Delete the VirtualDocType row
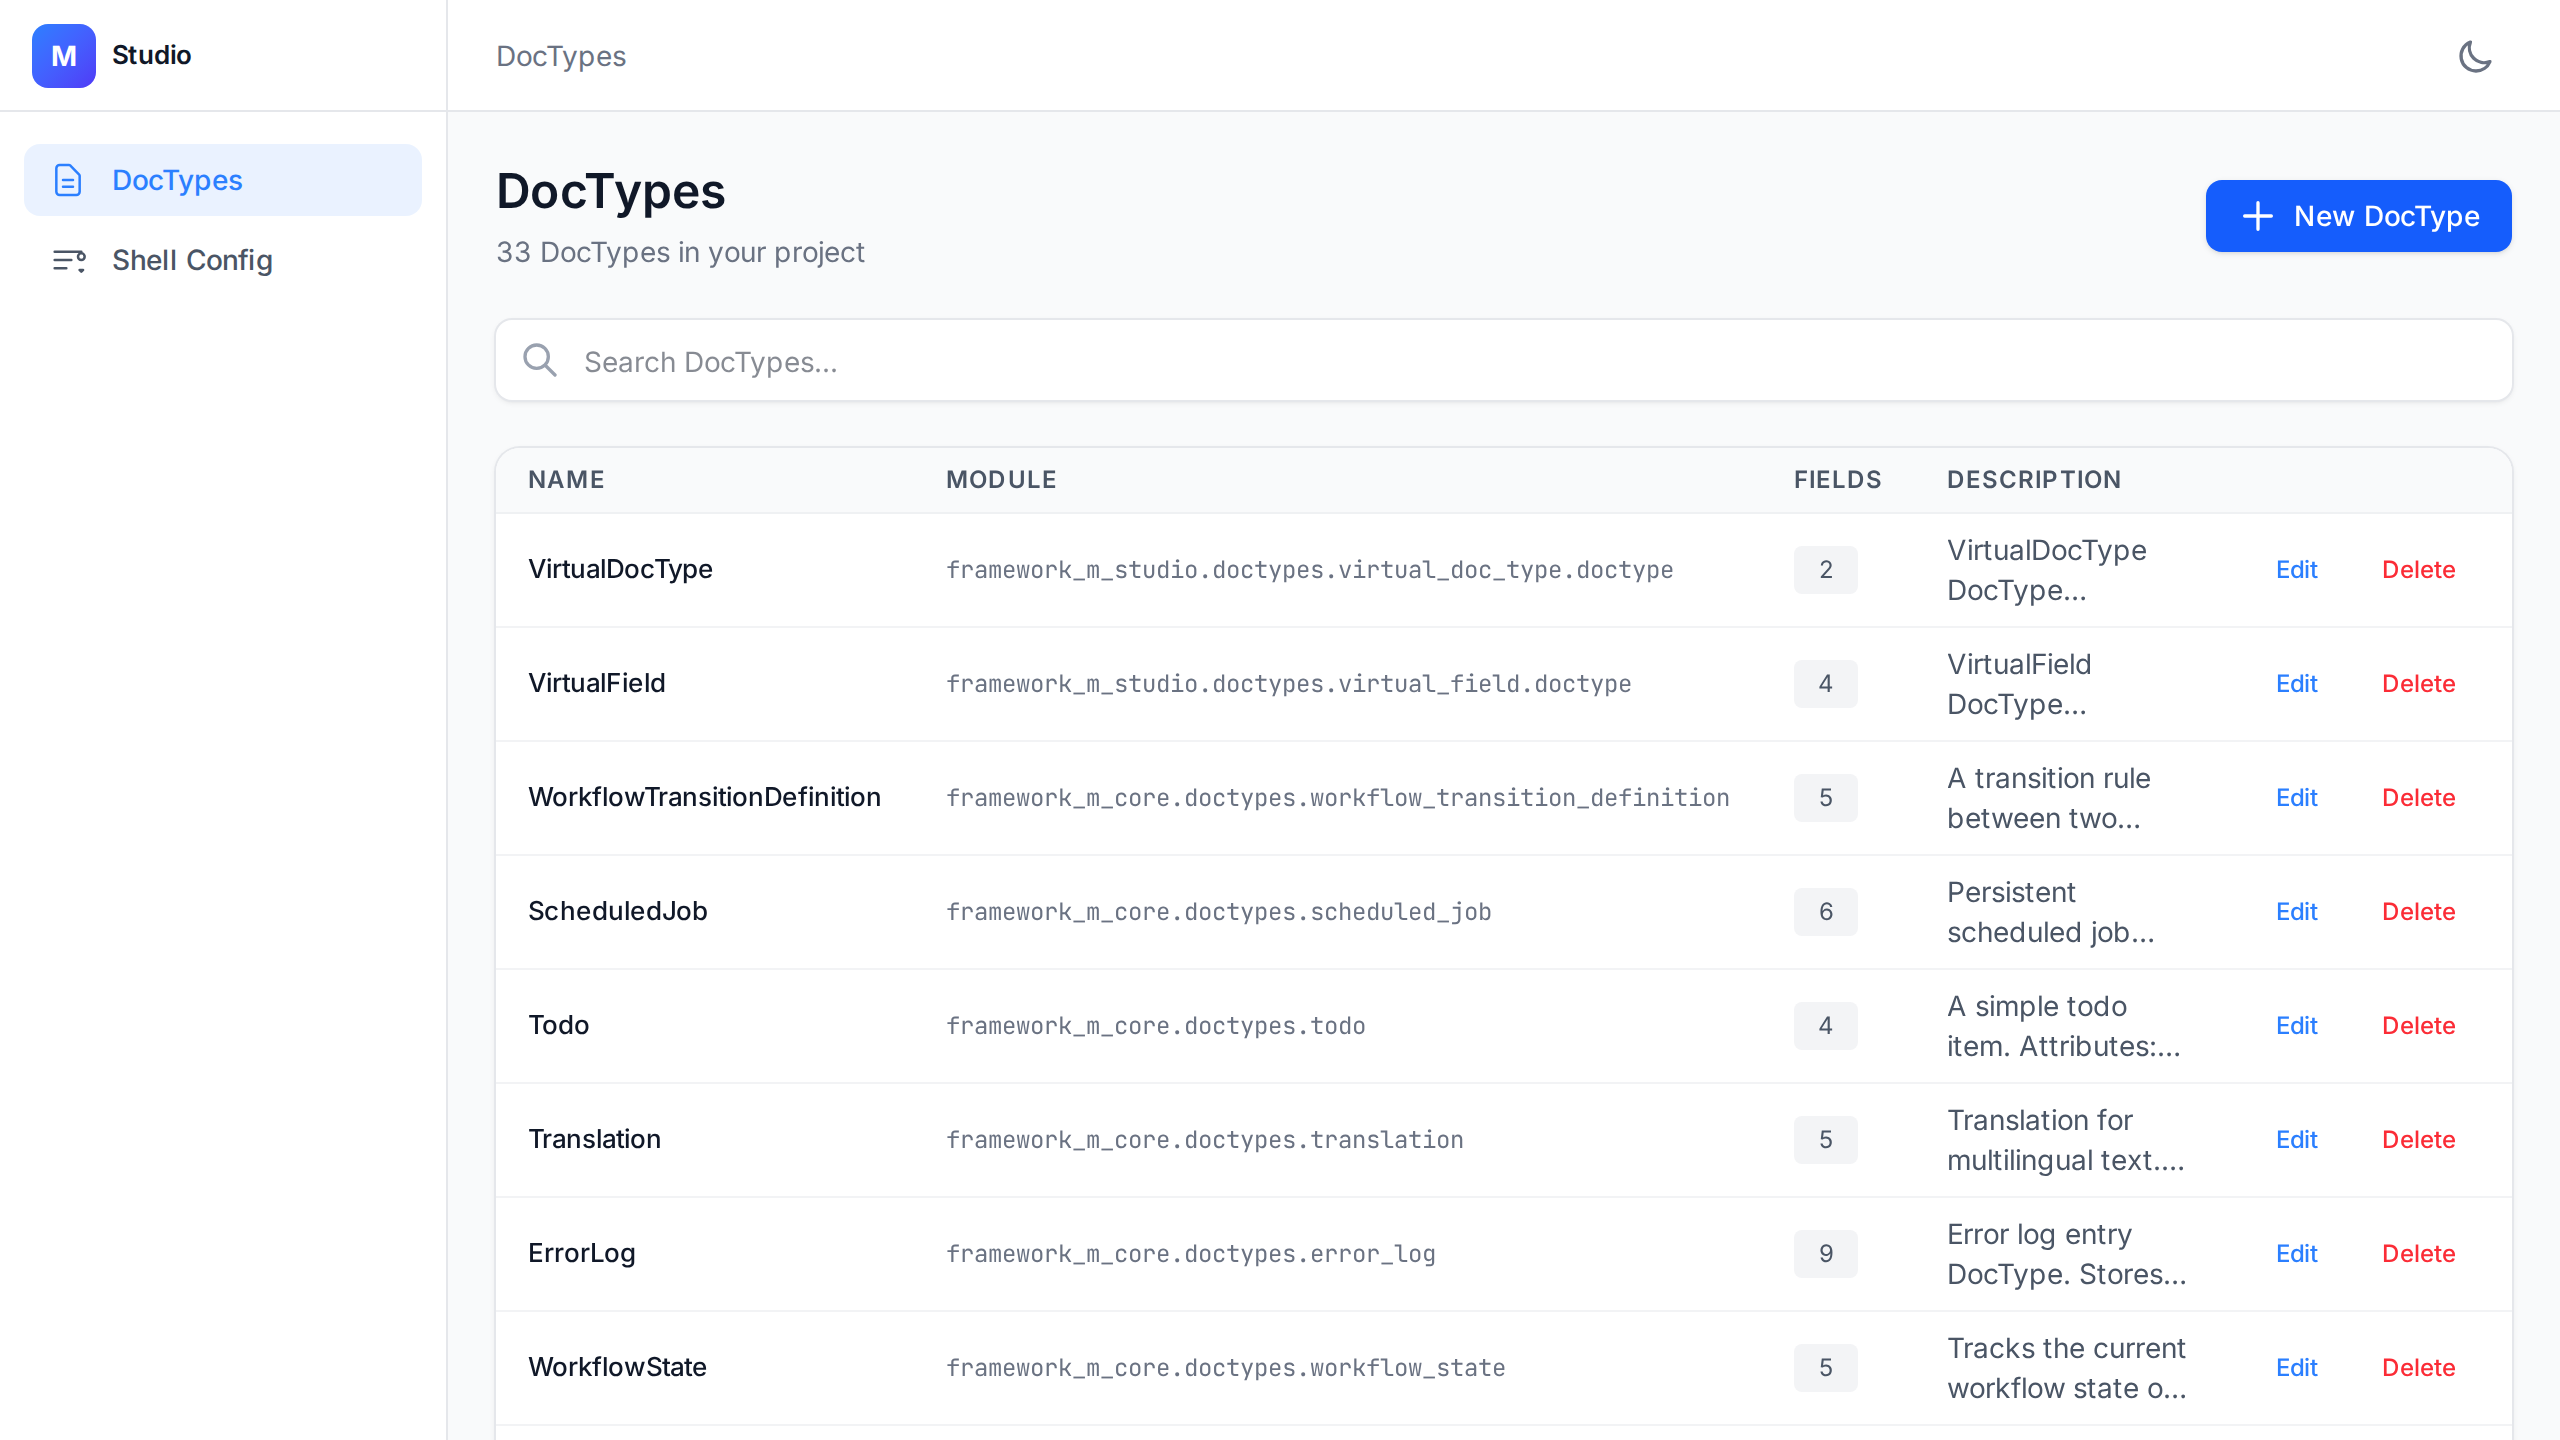This screenshot has height=1440, width=2560. tap(2418, 570)
